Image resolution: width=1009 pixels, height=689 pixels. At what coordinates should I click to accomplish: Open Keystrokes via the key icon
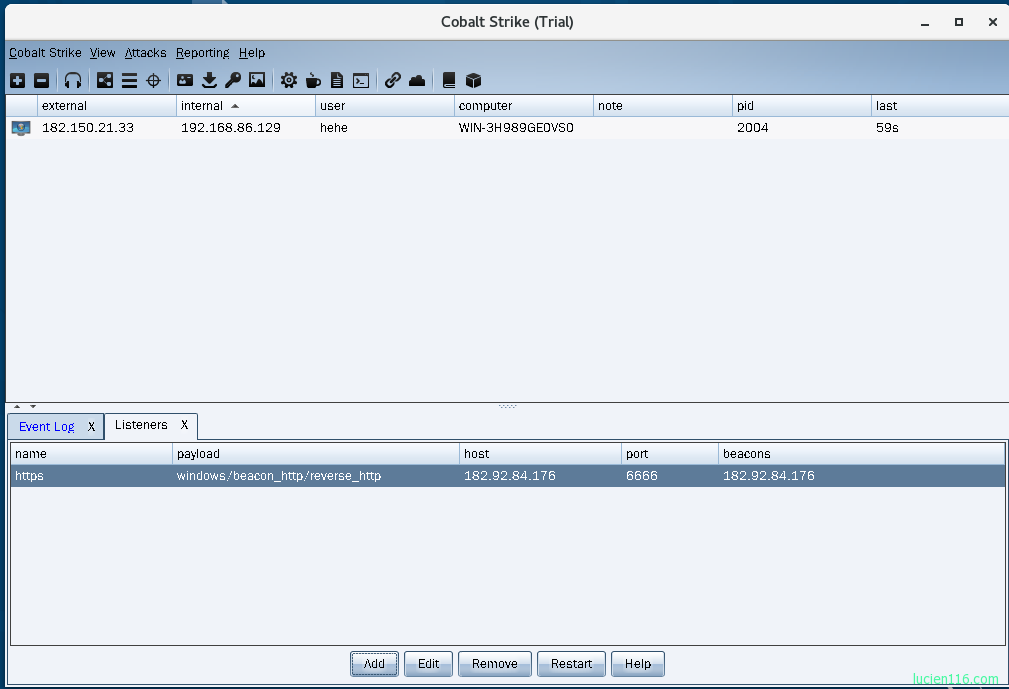(233, 80)
